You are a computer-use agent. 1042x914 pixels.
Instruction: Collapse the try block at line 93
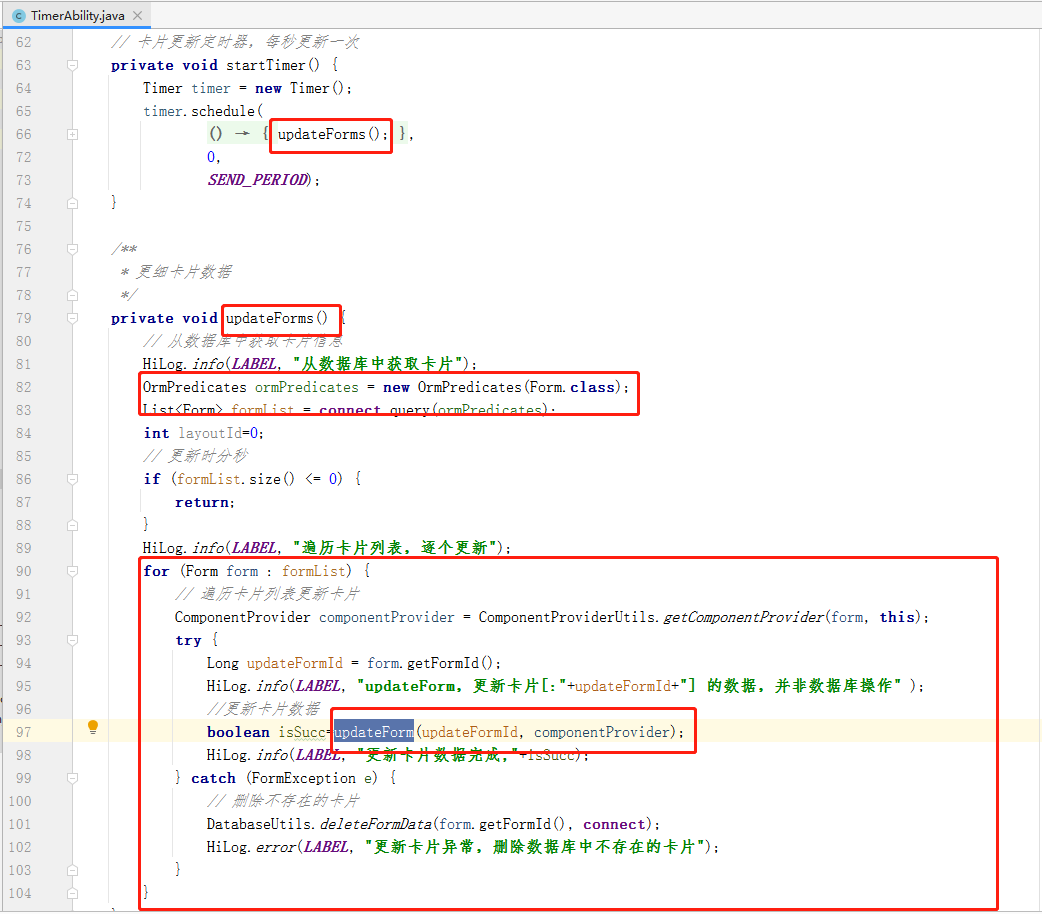[x=72, y=640]
